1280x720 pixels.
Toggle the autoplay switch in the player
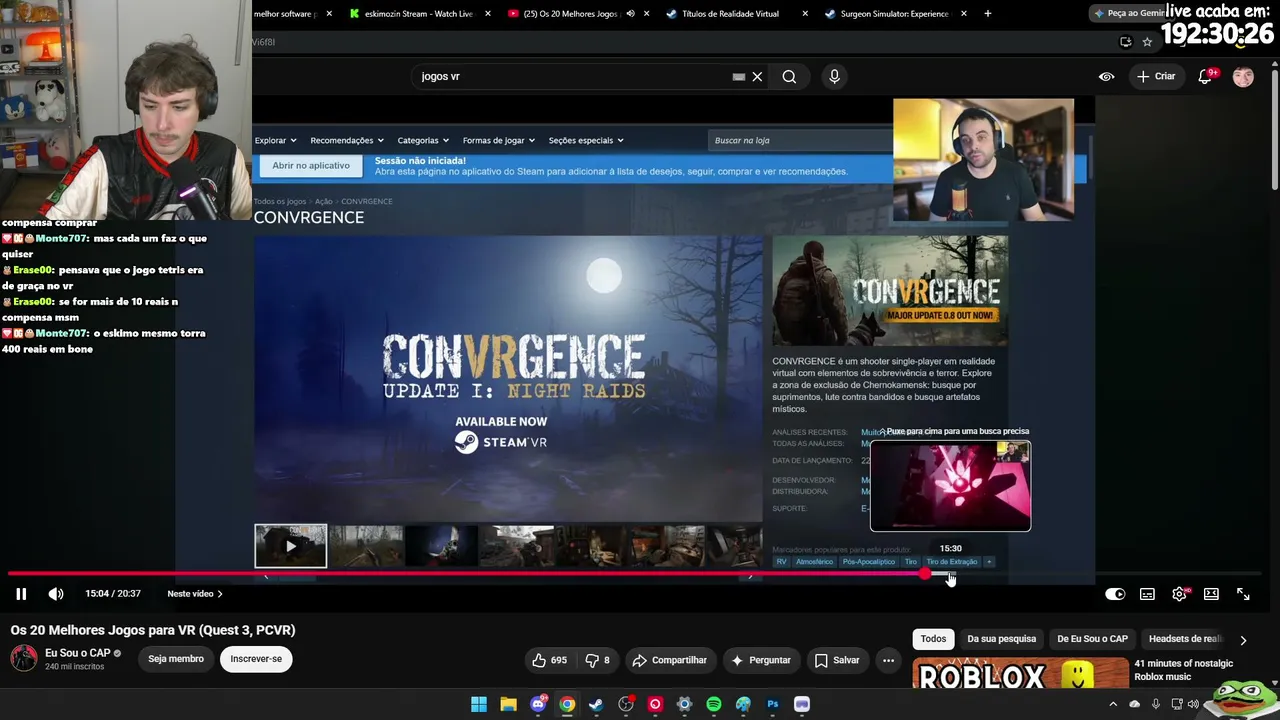(x=1115, y=594)
